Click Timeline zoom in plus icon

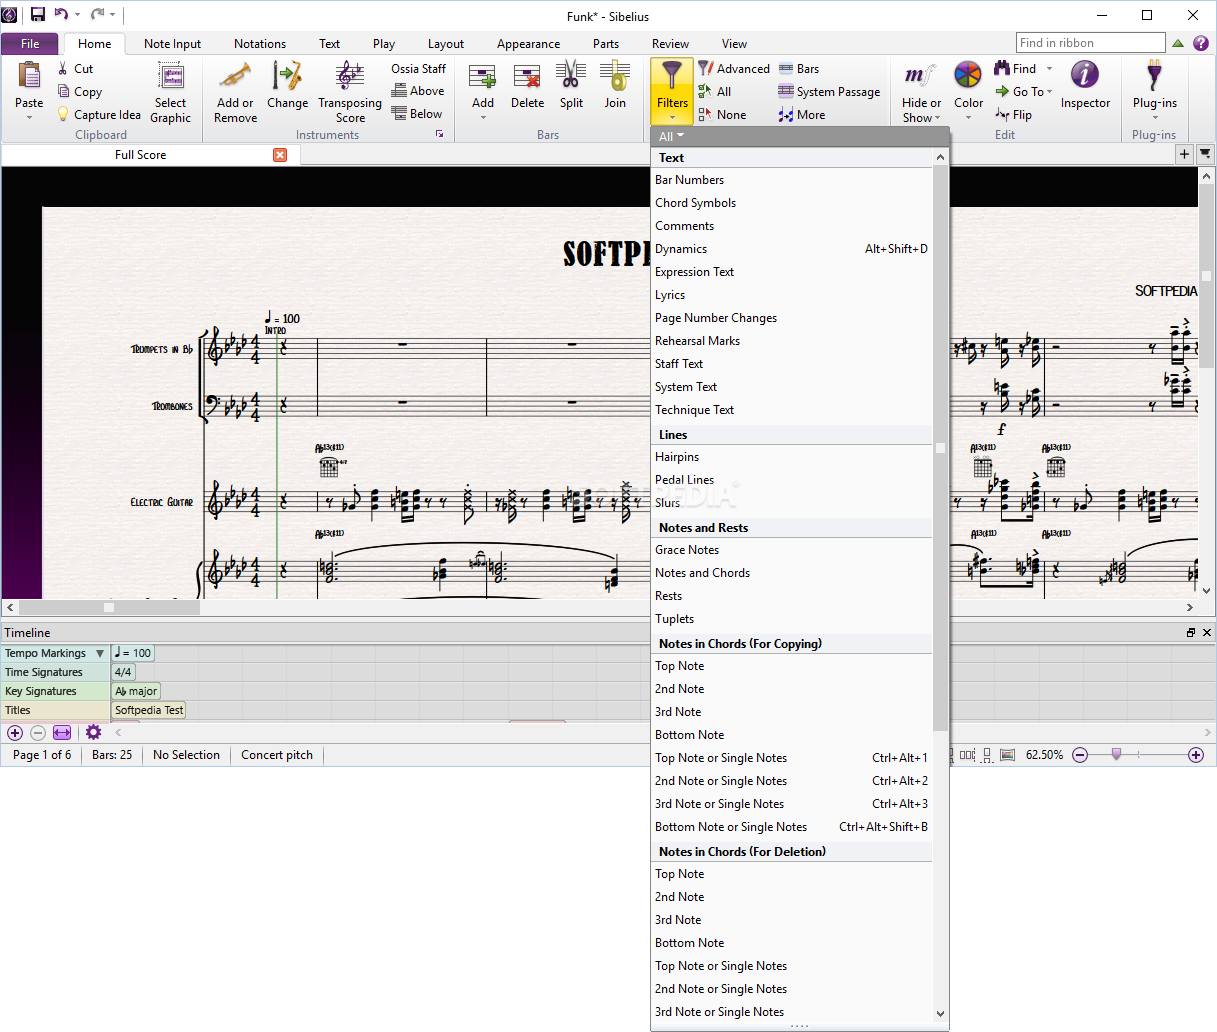click(x=15, y=733)
